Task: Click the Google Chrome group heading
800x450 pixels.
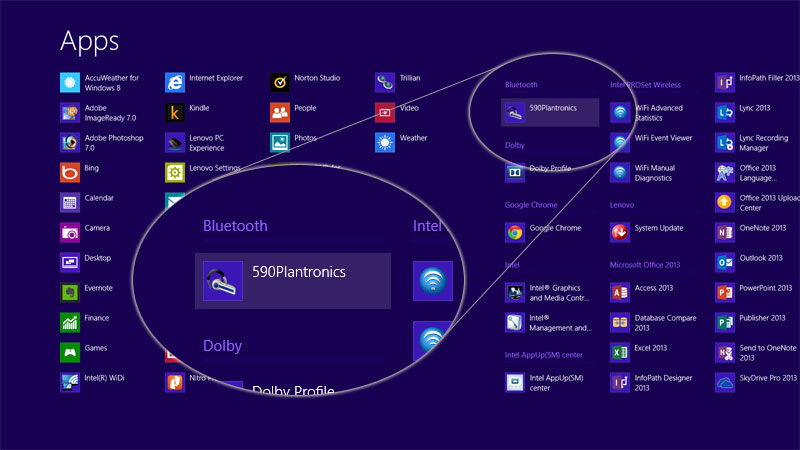Action: pyautogui.click(x=531, y=205)
